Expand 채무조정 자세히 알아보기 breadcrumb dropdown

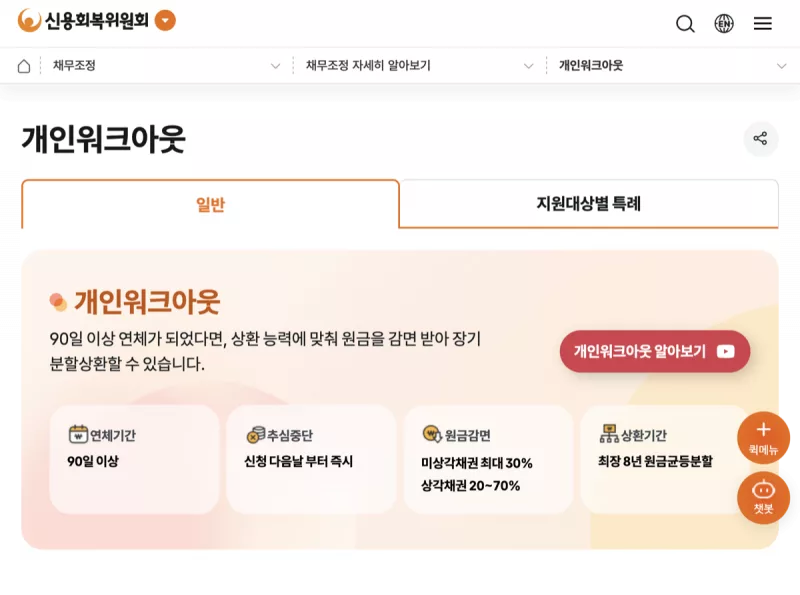coord(529,66)
